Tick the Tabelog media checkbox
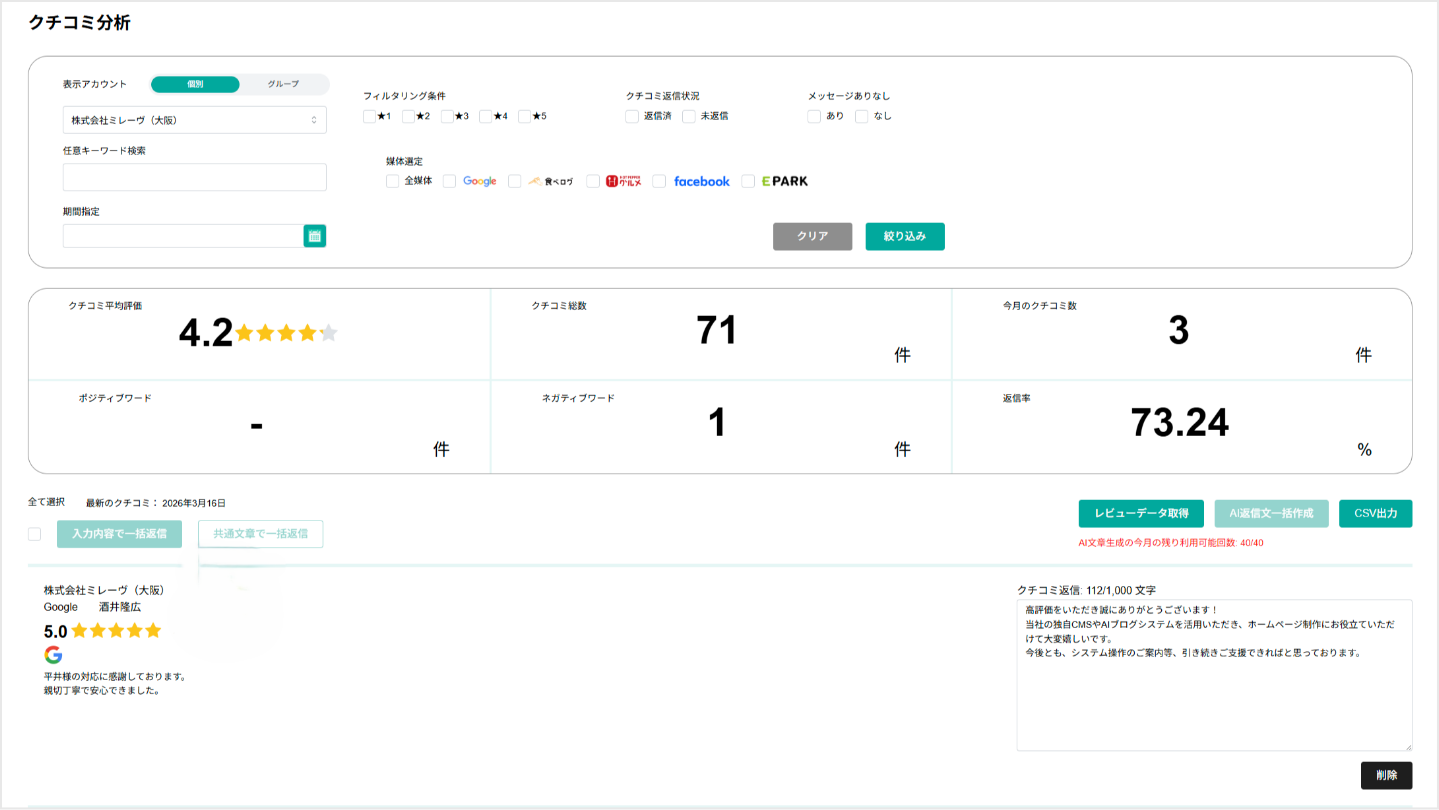The width and height of the screenshot is (1439, 810). pos(515,181)
